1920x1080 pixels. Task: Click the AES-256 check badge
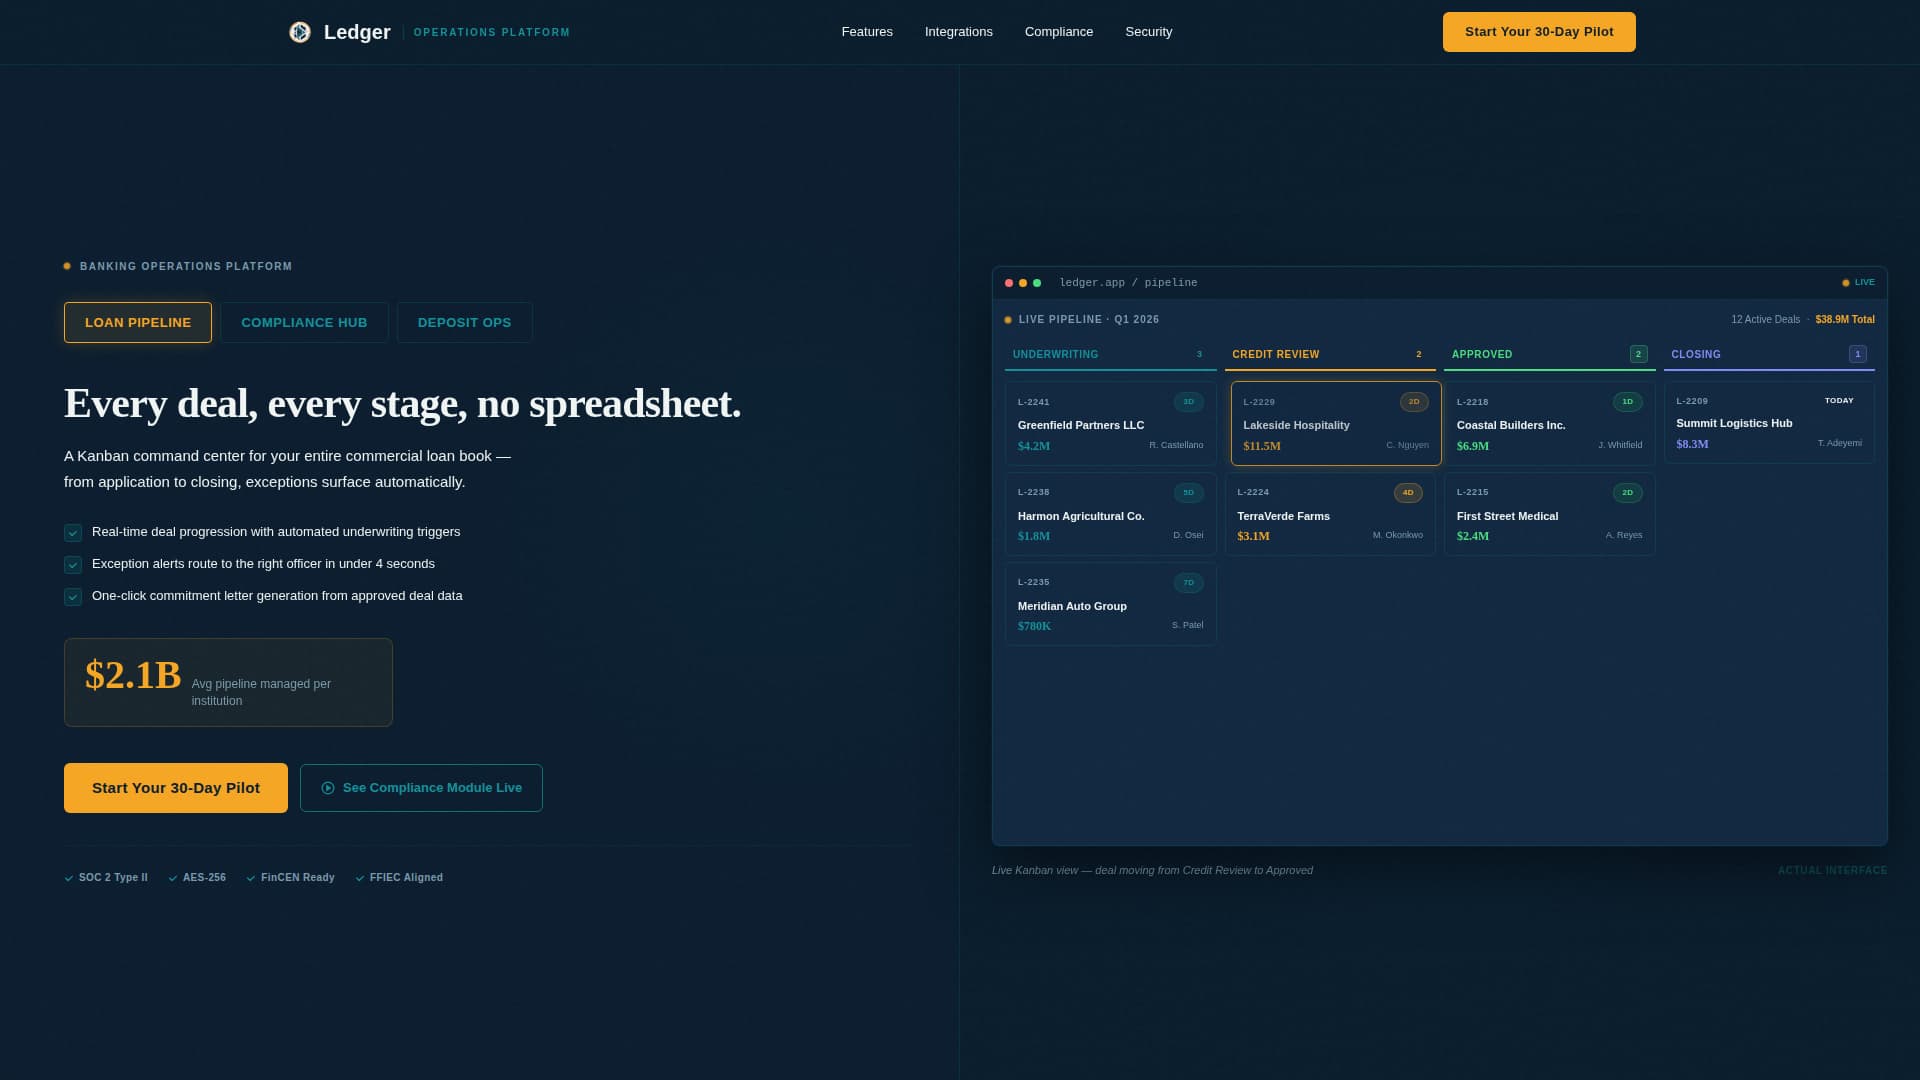197,878
